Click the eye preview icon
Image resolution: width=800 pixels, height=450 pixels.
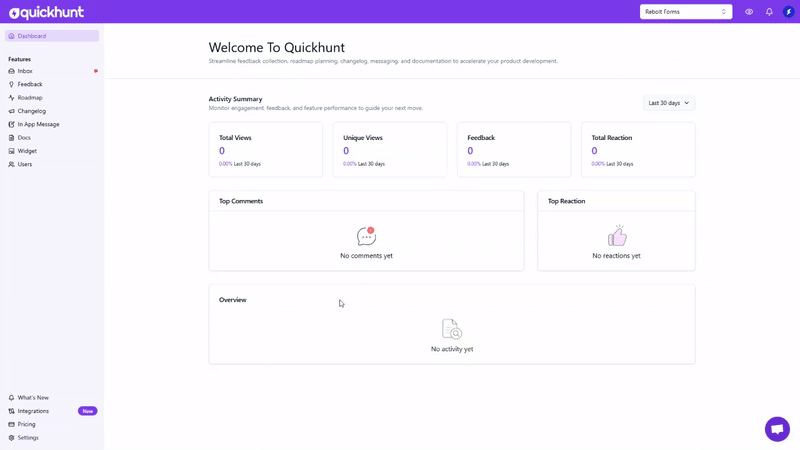coord(749,12)
